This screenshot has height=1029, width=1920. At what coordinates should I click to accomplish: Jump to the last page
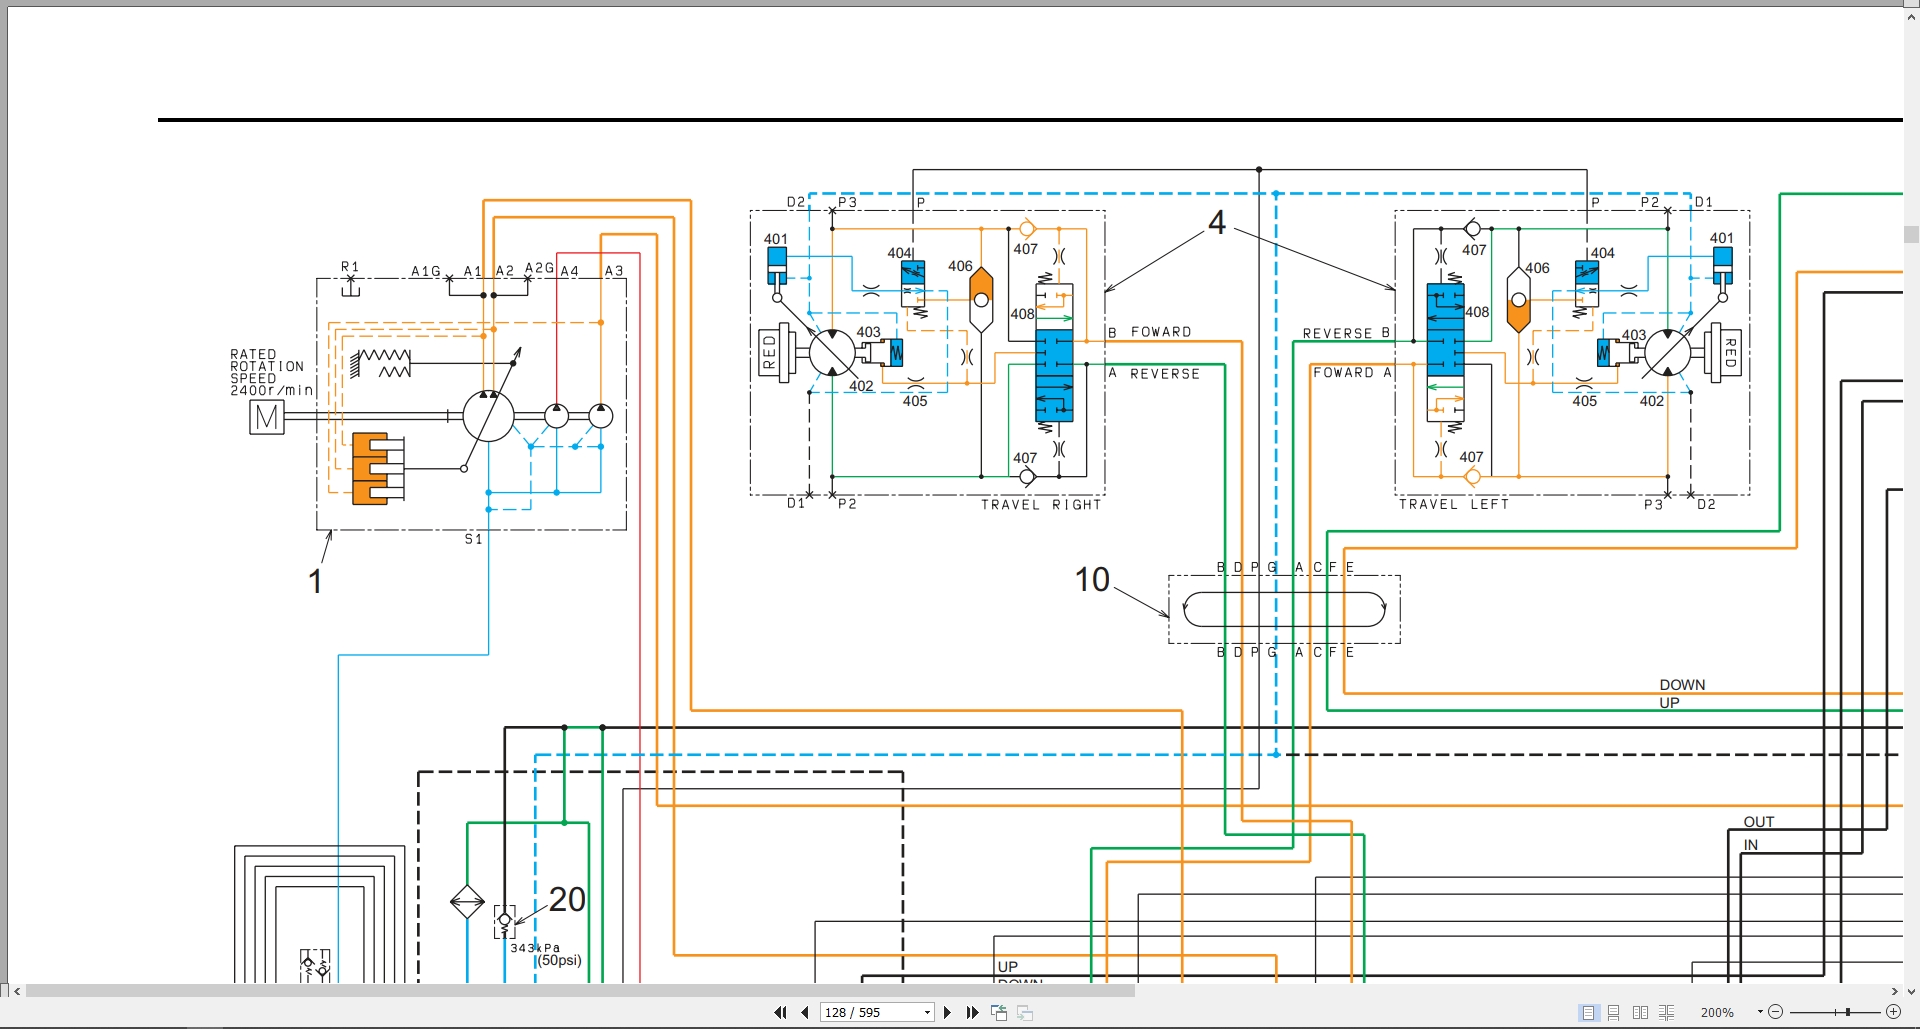point(972,1013)
